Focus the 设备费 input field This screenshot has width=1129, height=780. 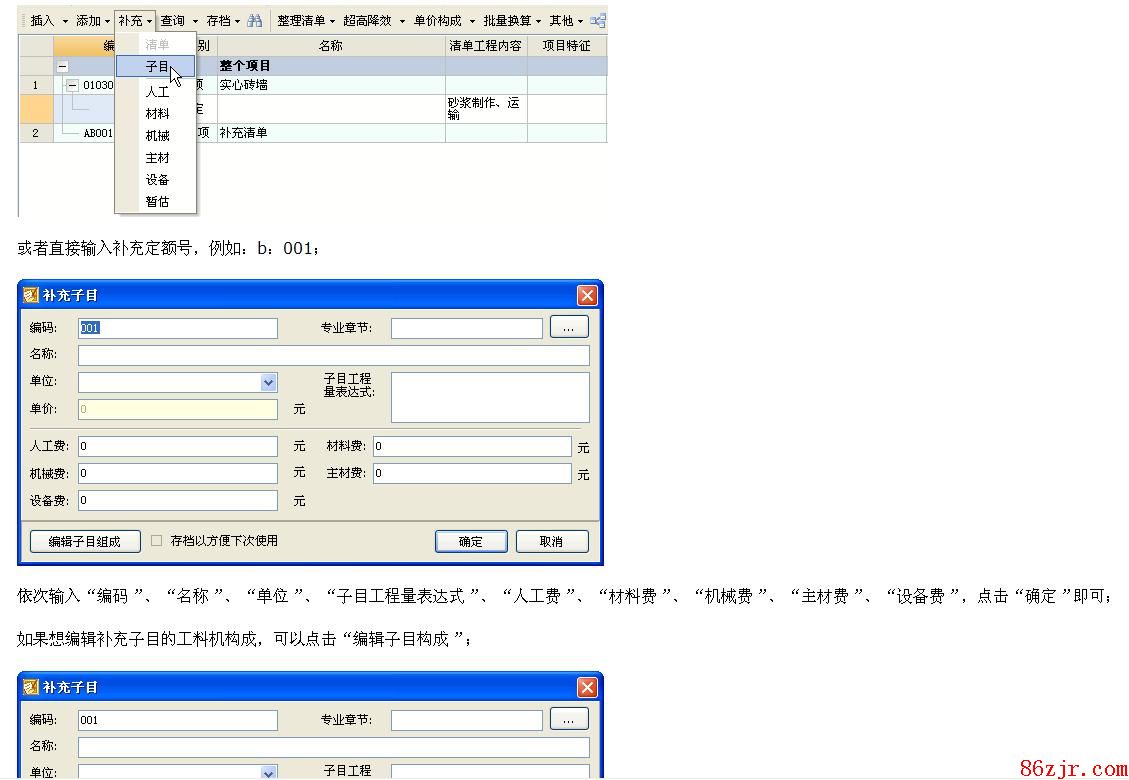coord(177,500)
